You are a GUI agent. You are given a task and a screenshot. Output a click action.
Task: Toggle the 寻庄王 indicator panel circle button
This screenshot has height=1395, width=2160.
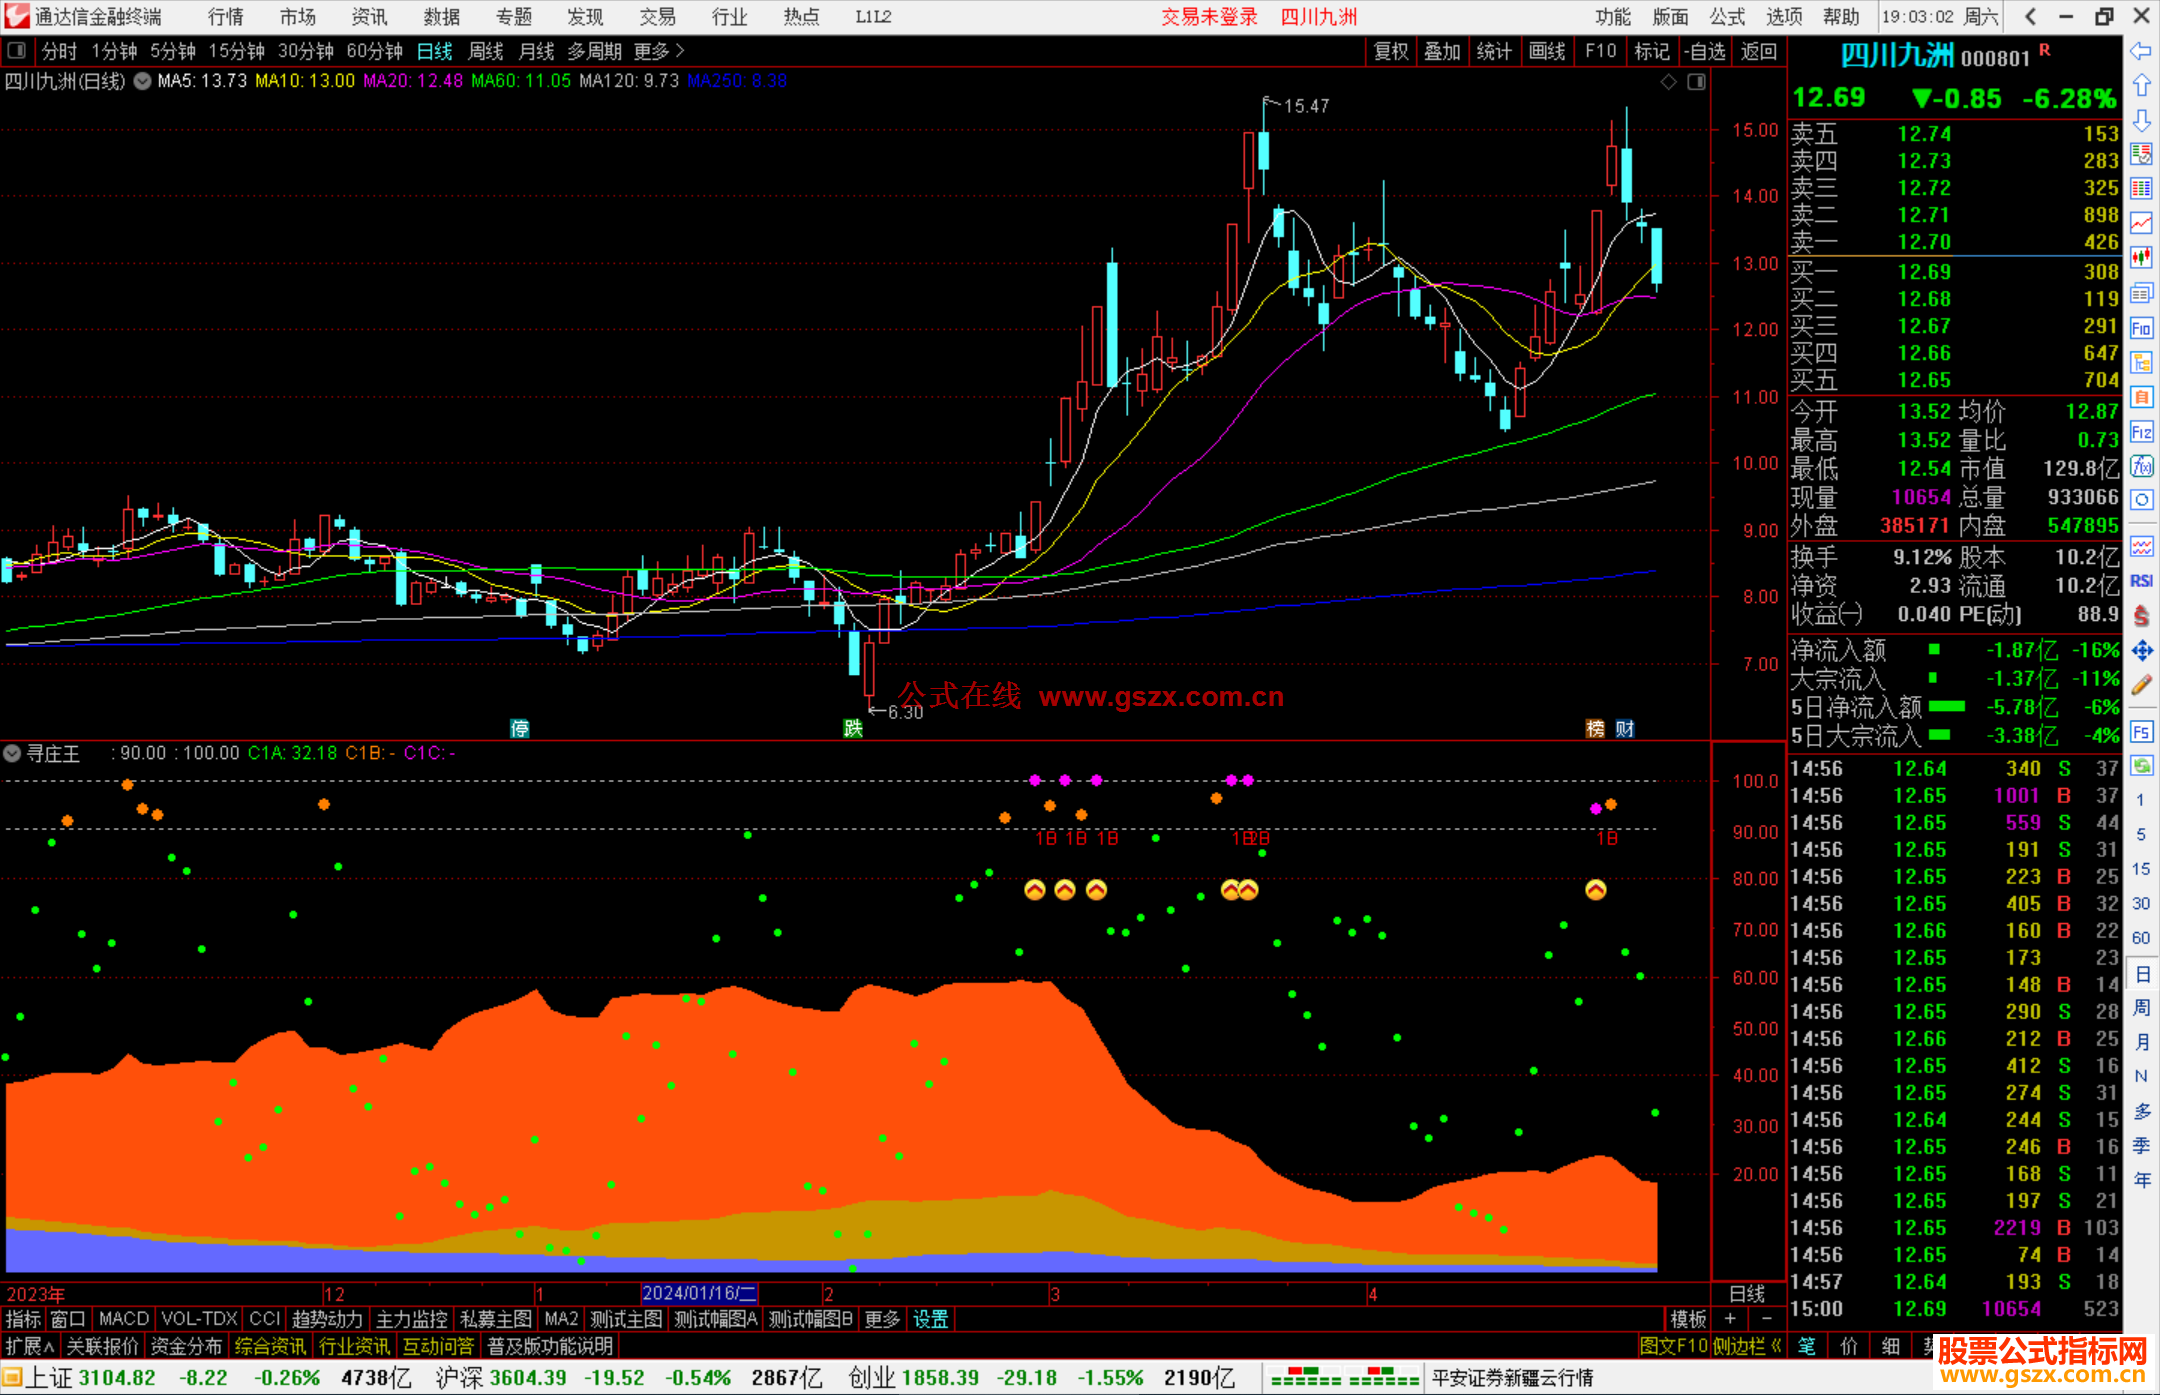[x=12, y=753]
